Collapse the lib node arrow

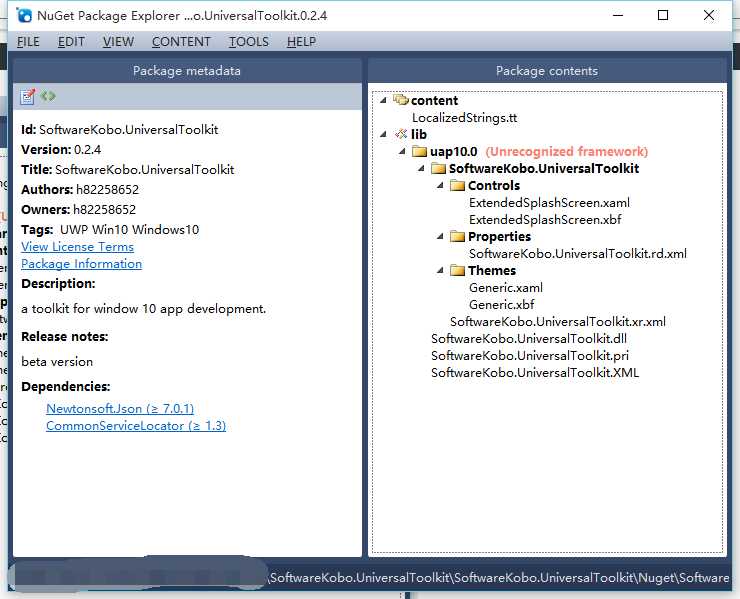[x=384, y=135]
